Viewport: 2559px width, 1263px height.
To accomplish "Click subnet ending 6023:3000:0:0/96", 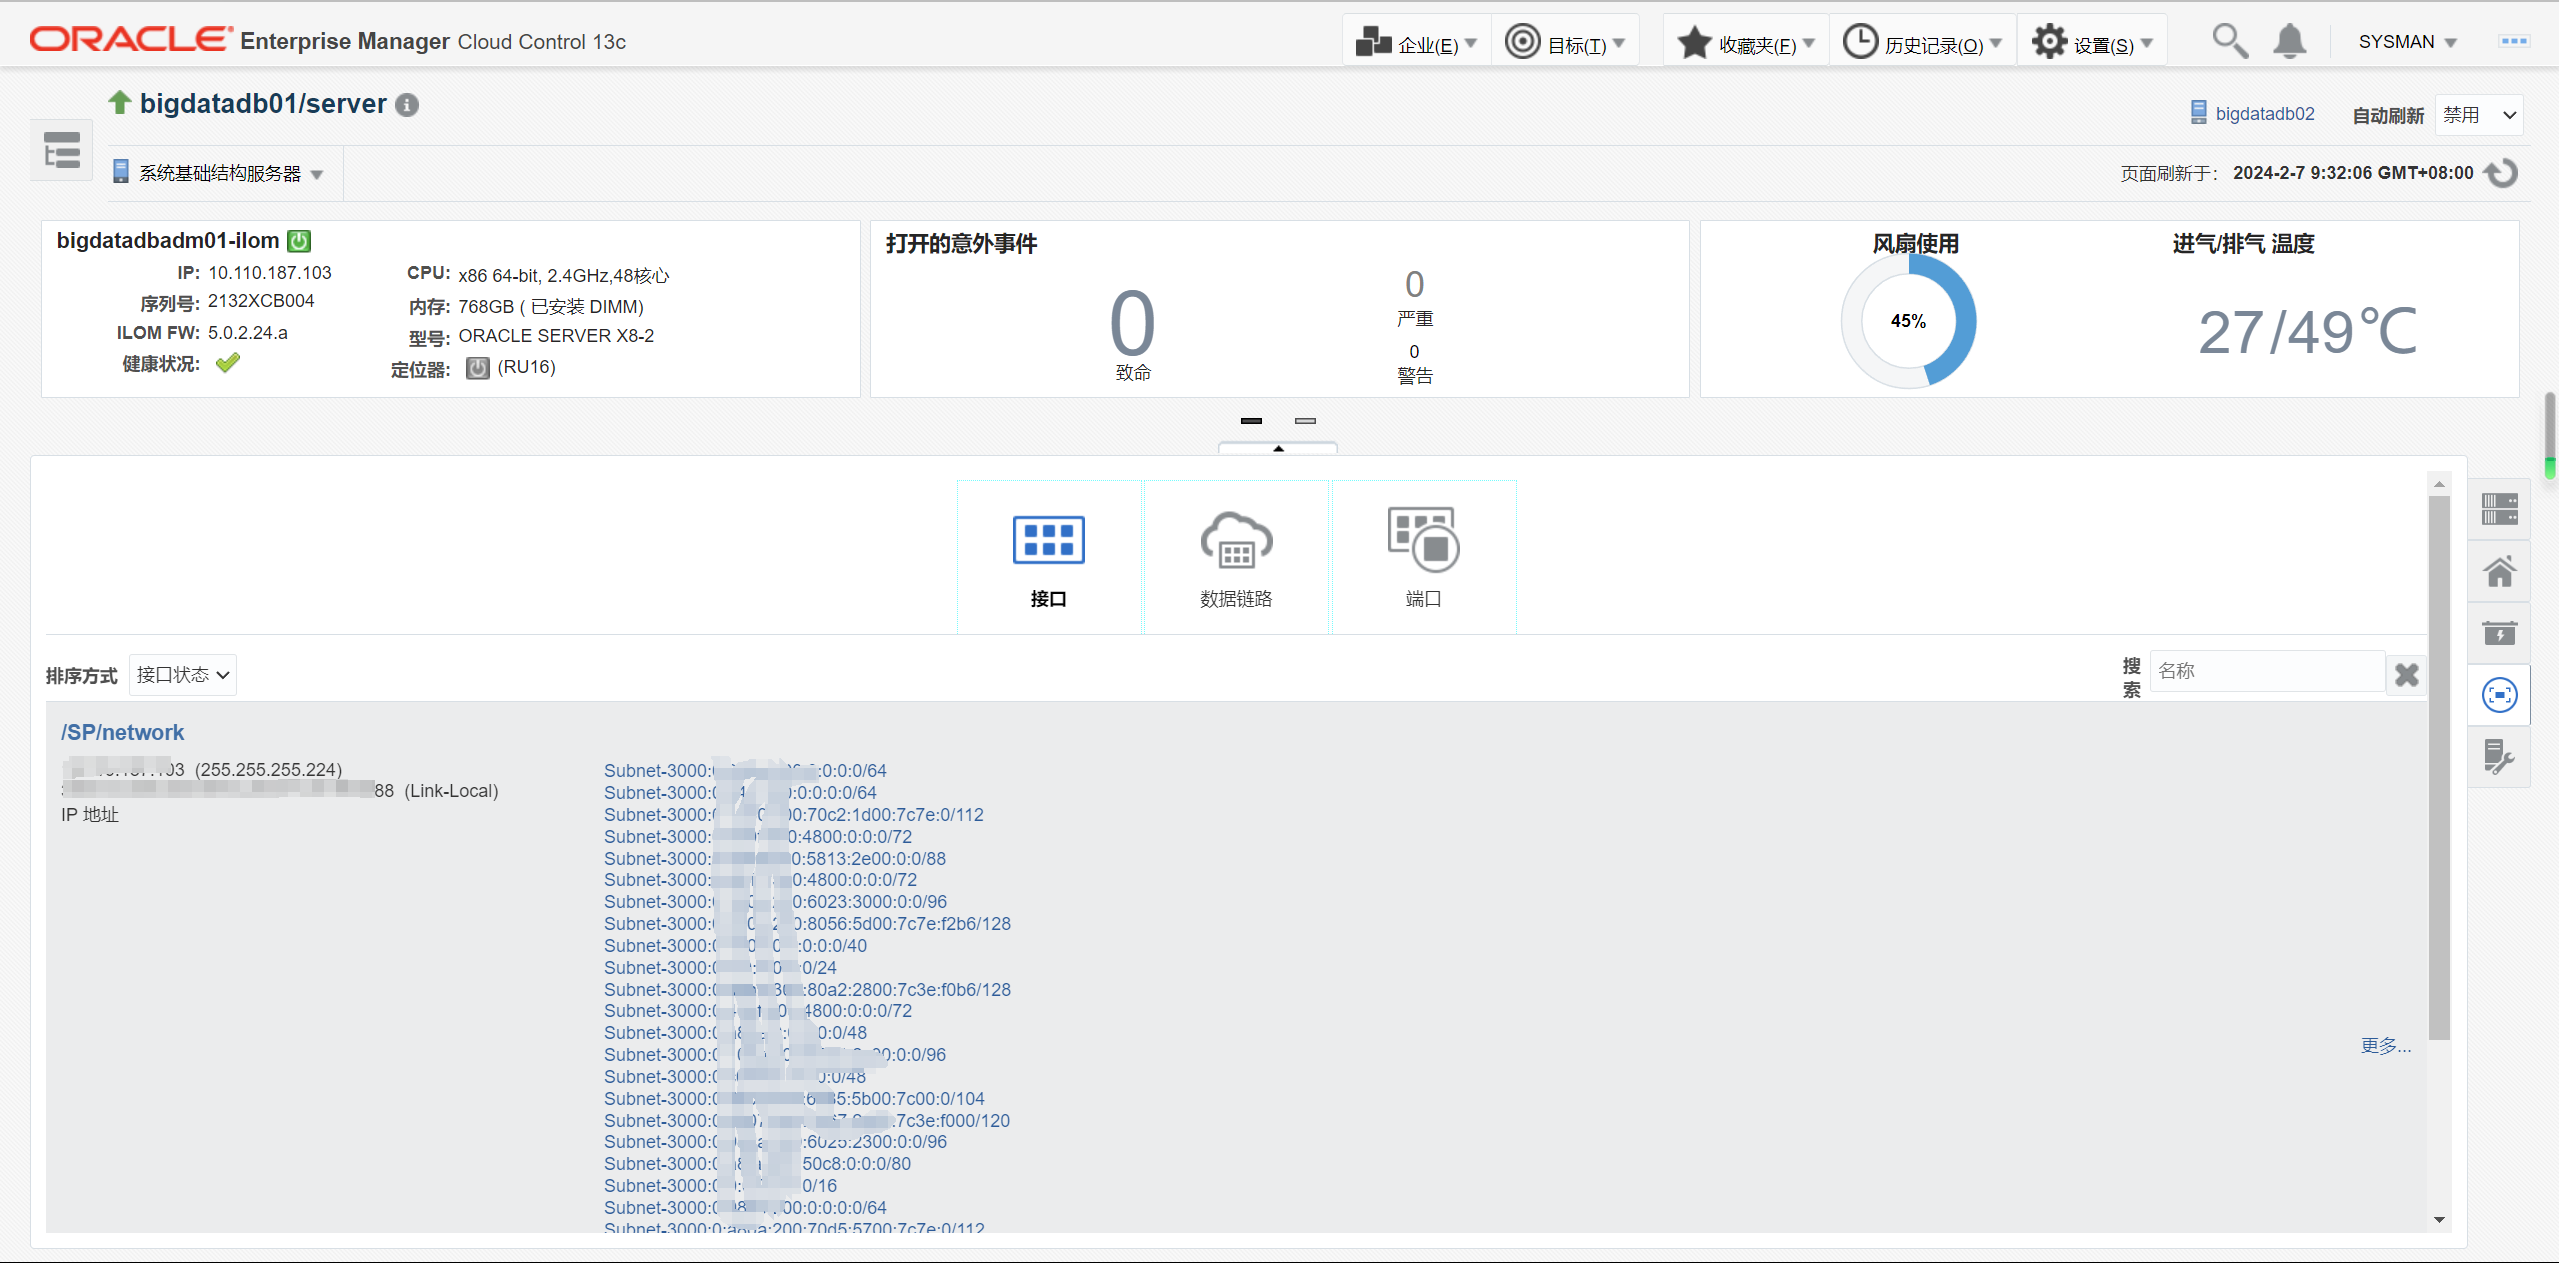I will (775, 902).
